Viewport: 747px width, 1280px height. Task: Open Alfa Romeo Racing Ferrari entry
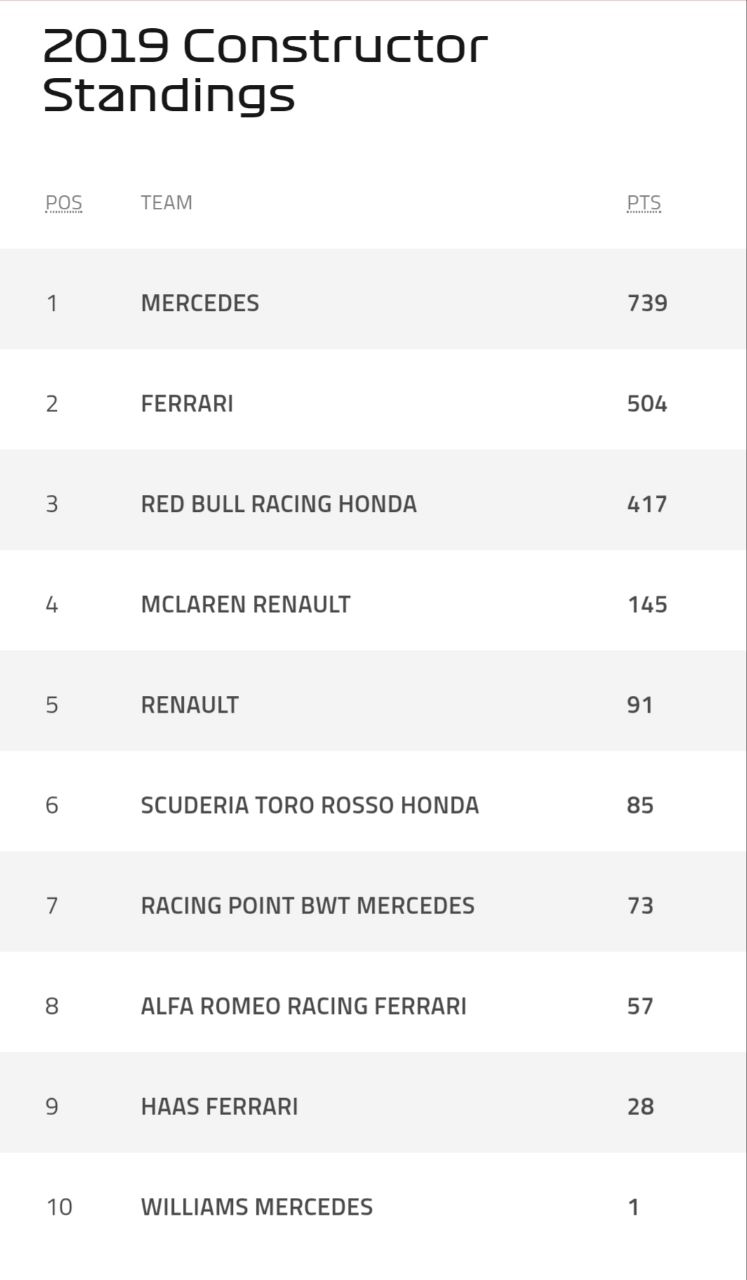click(x=303, y=1006)
